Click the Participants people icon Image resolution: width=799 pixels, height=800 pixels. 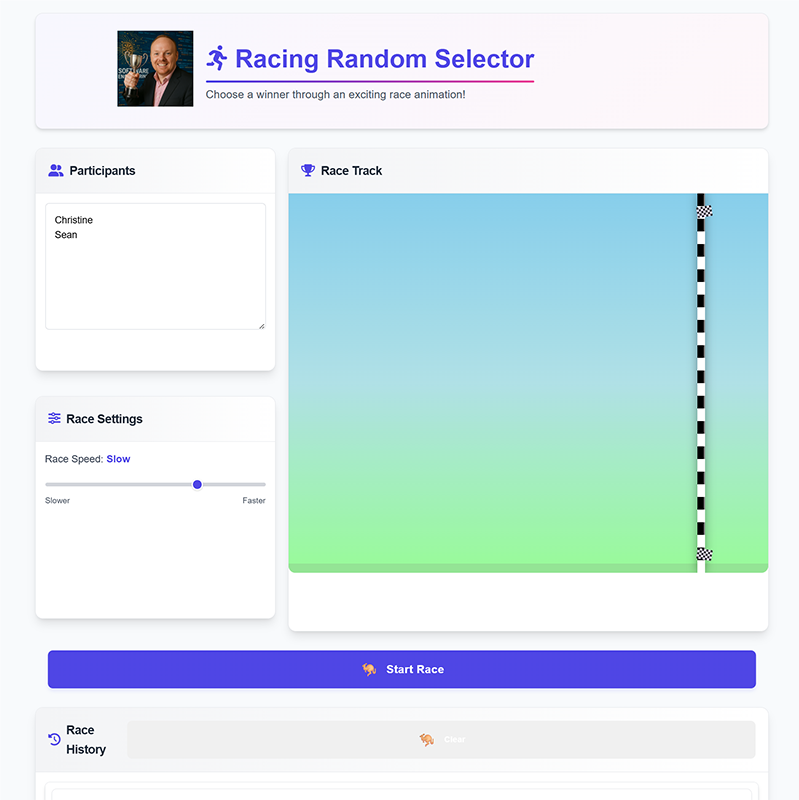coord(56,170)
